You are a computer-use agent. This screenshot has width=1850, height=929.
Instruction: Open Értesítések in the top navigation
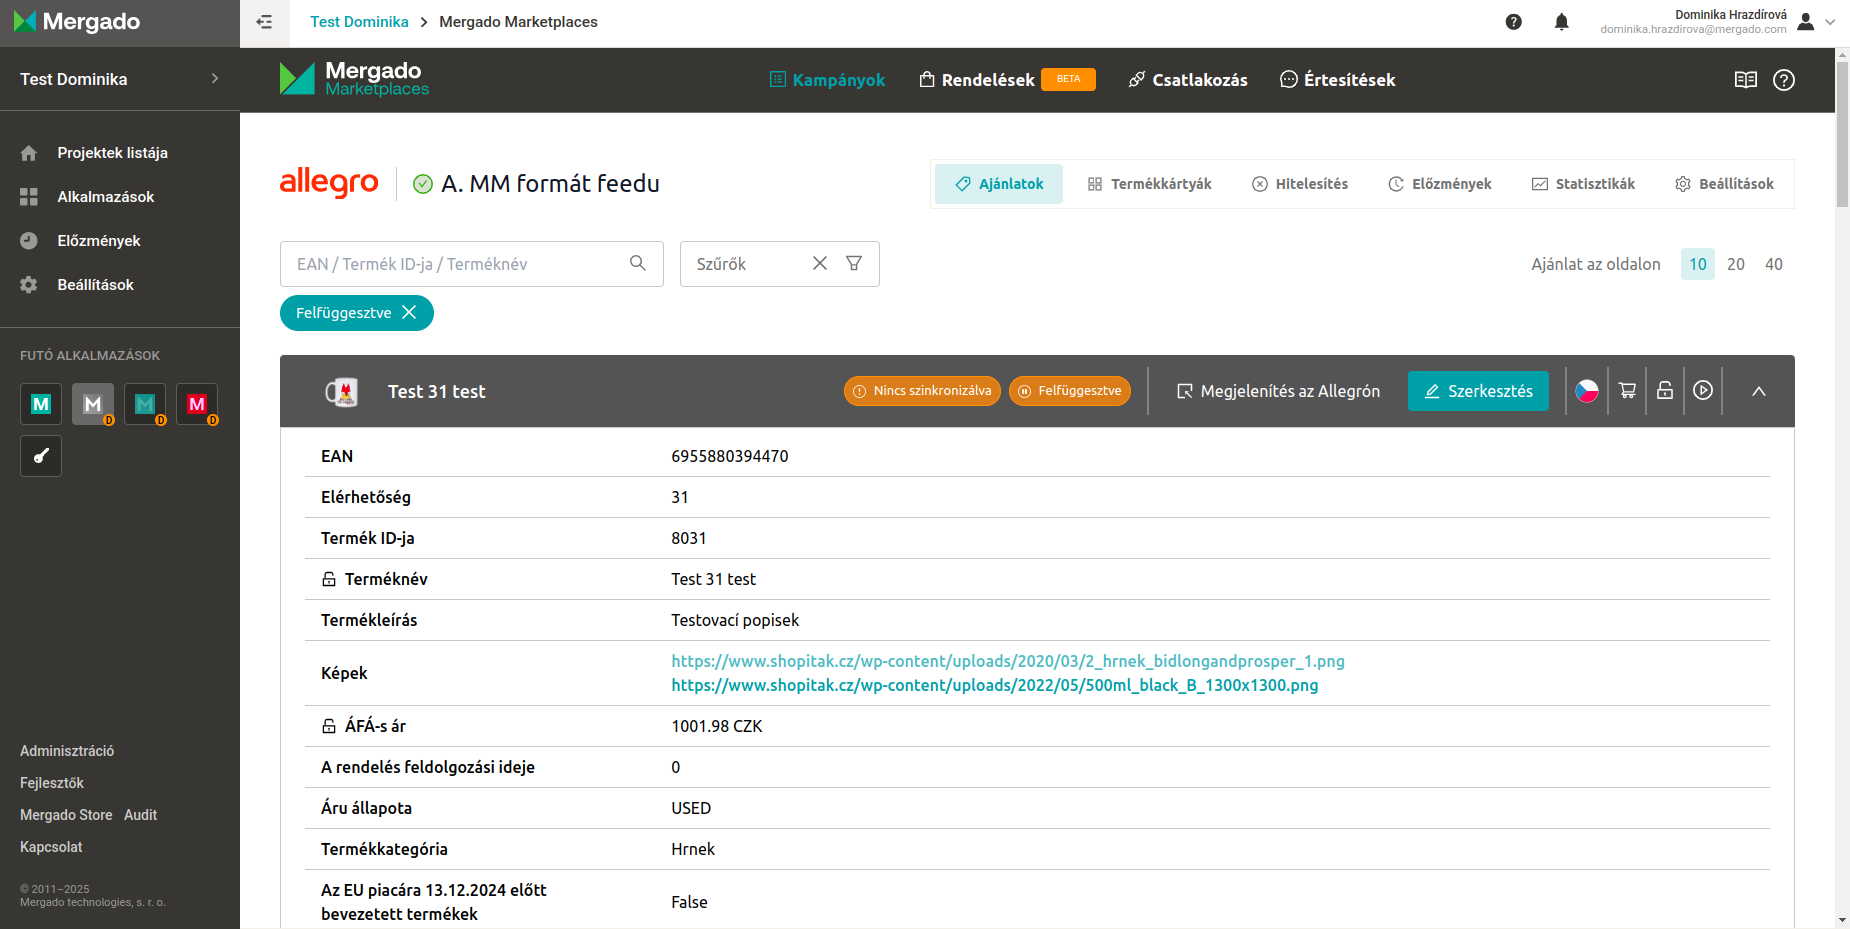1338,80
